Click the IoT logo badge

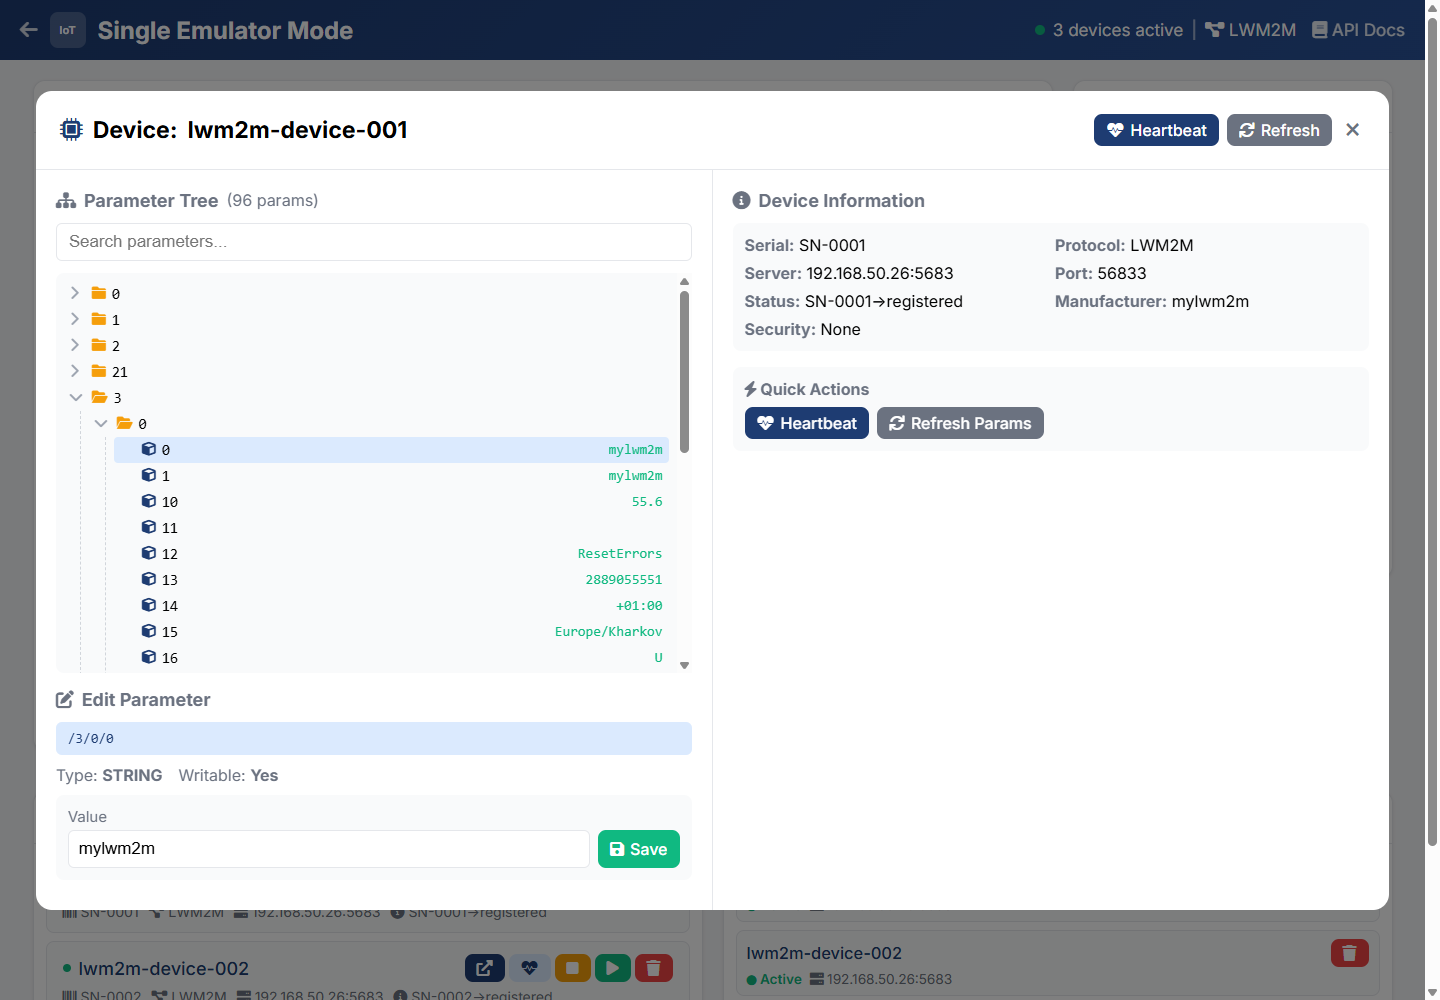pos(67,30)
